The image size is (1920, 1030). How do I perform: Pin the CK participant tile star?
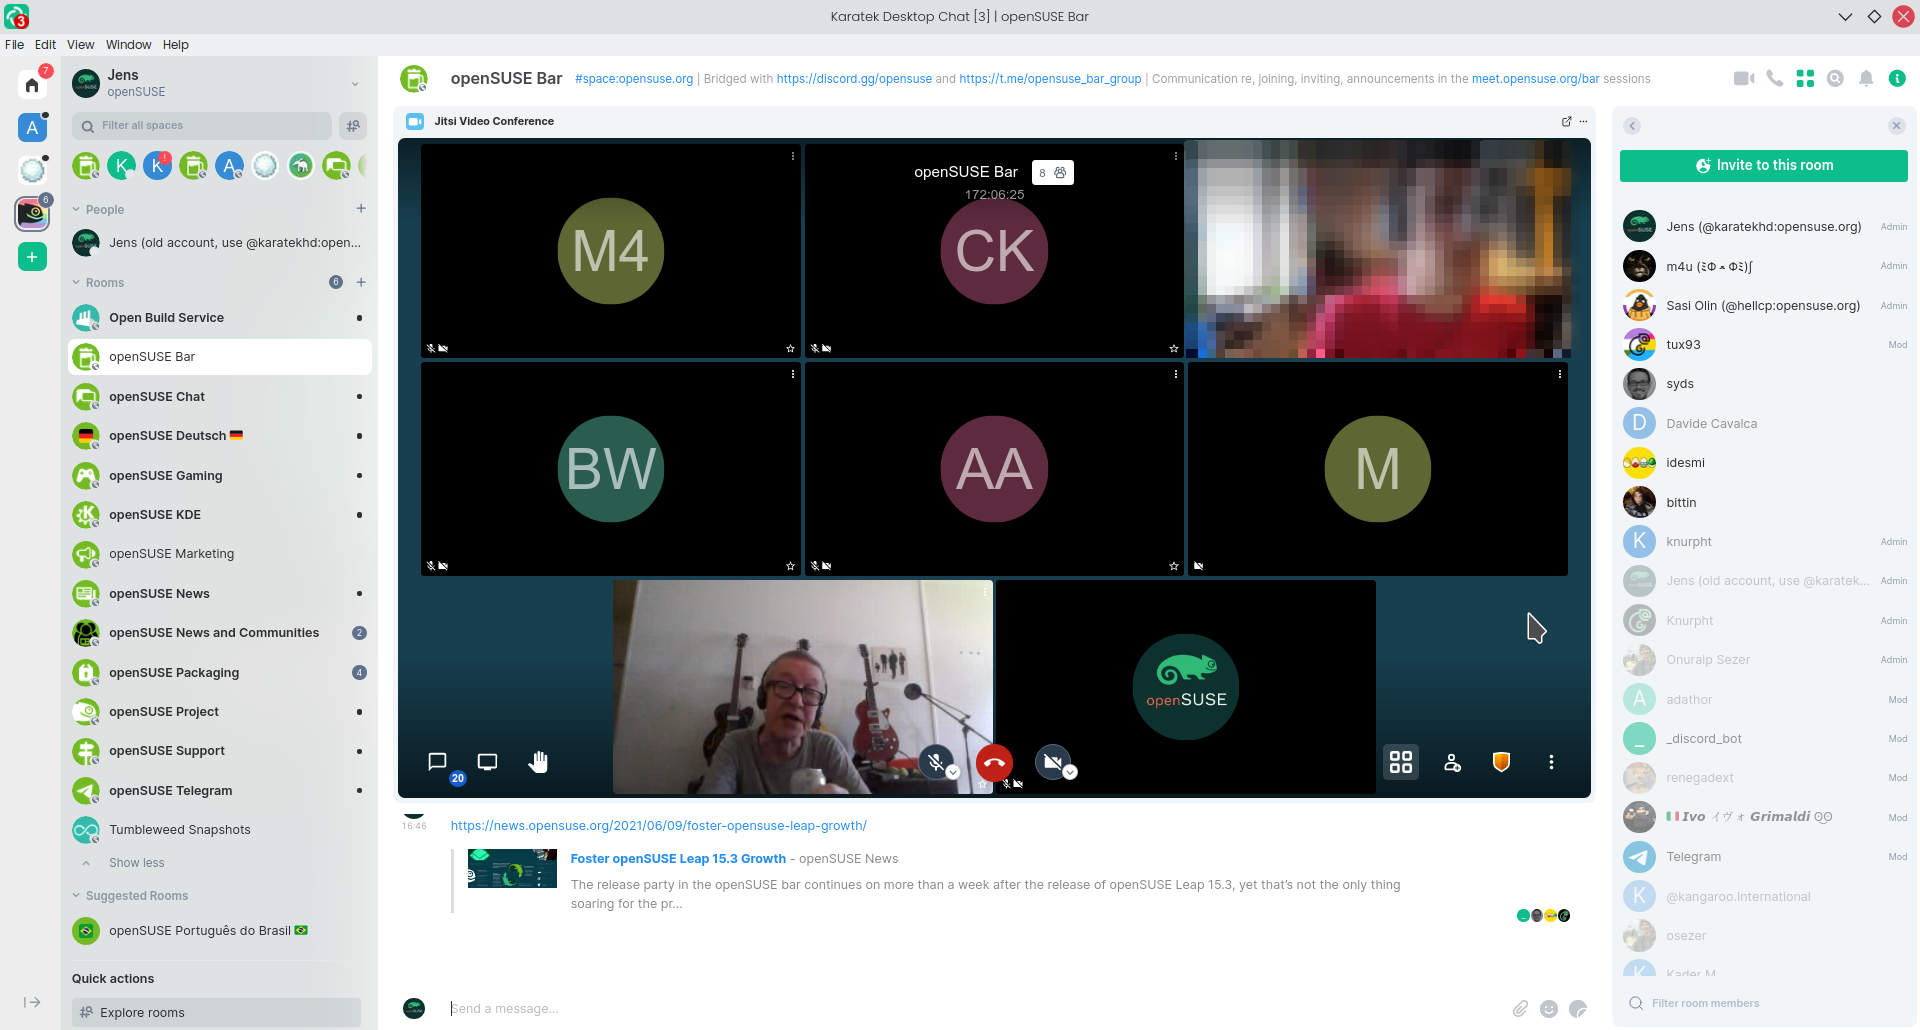(x=1174, y=349)
